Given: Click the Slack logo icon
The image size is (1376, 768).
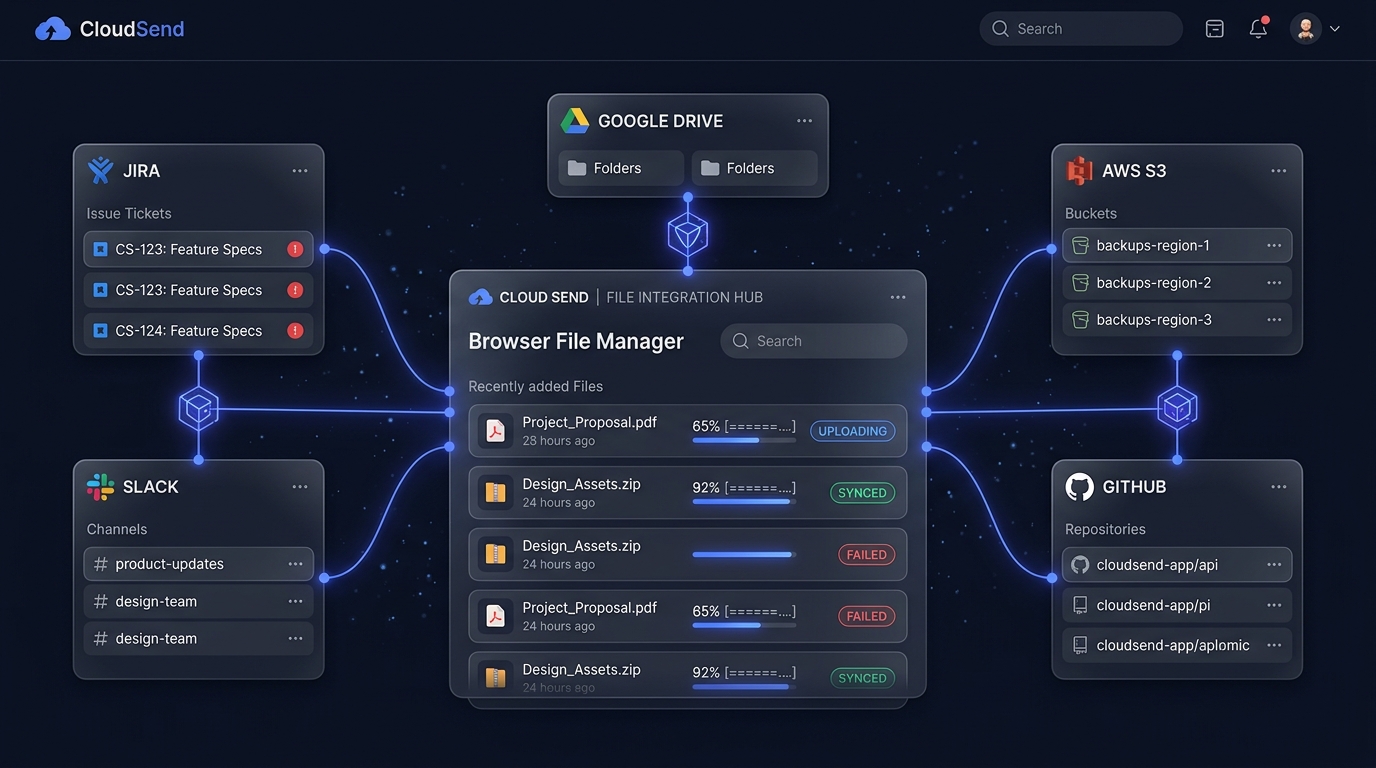Looking at the screenshot, I should (x=100, y=487).
